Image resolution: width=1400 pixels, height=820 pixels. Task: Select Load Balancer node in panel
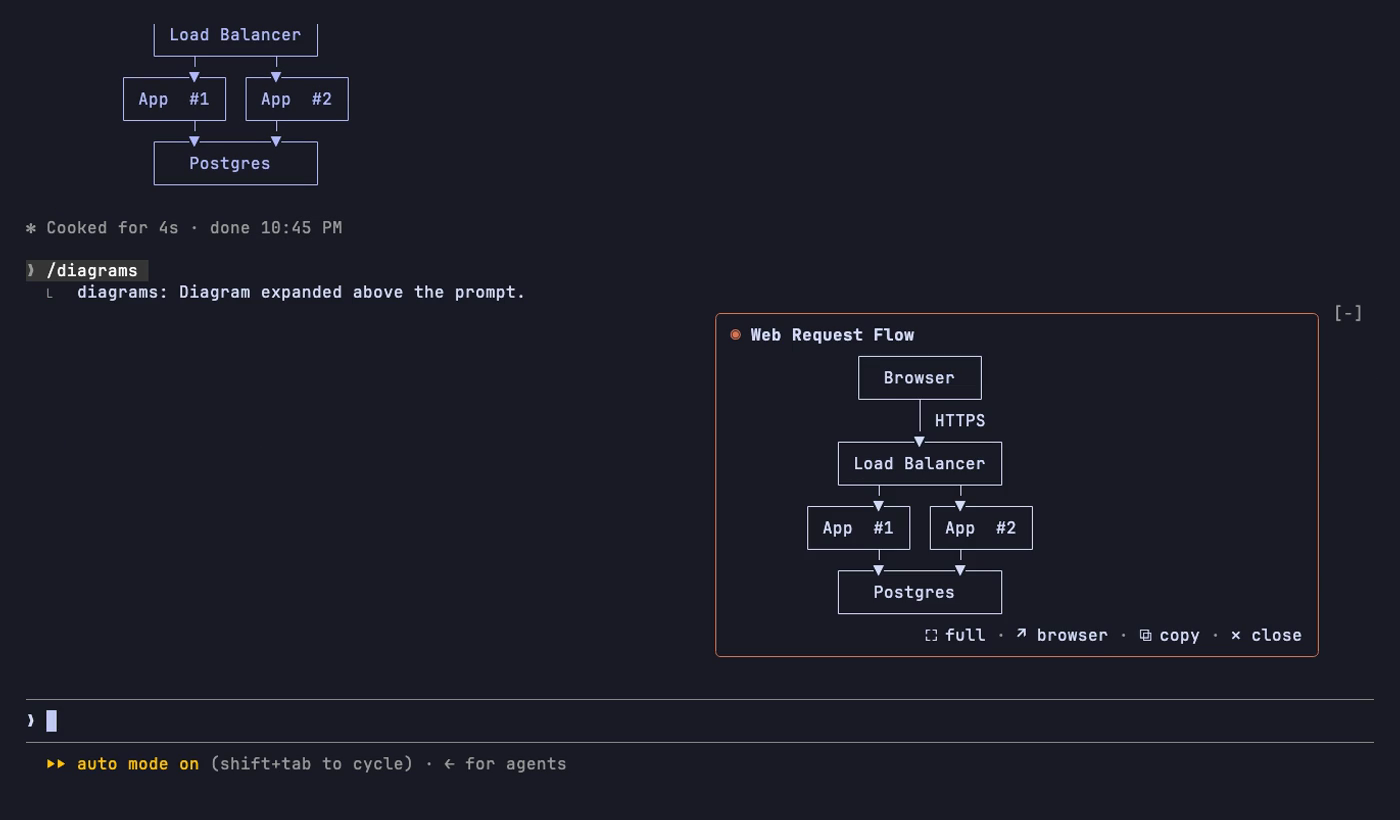pos(920,464)
